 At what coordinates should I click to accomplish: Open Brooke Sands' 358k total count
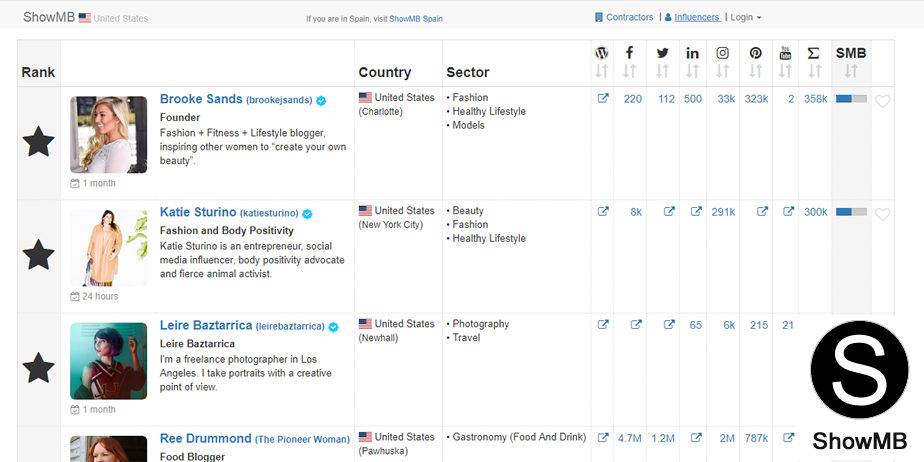(816, 99)
